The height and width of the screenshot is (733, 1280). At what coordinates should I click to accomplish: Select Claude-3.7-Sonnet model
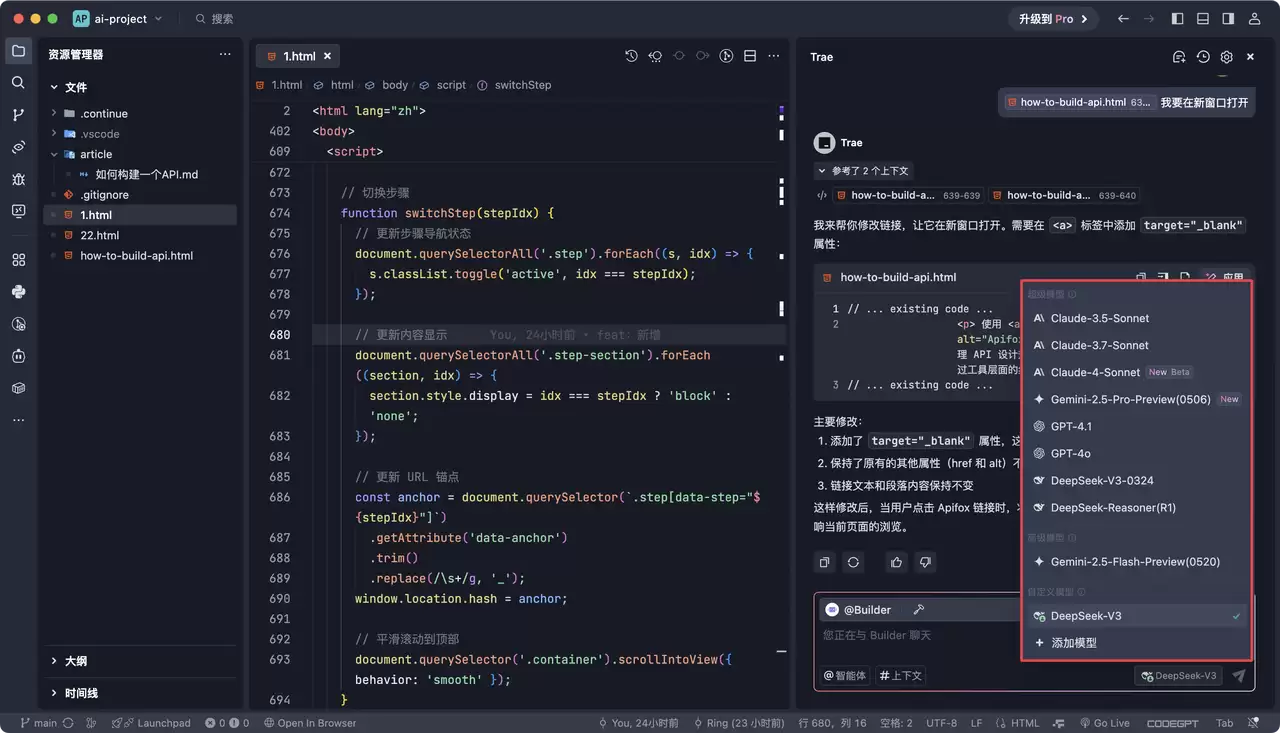tap(1137, 345)
